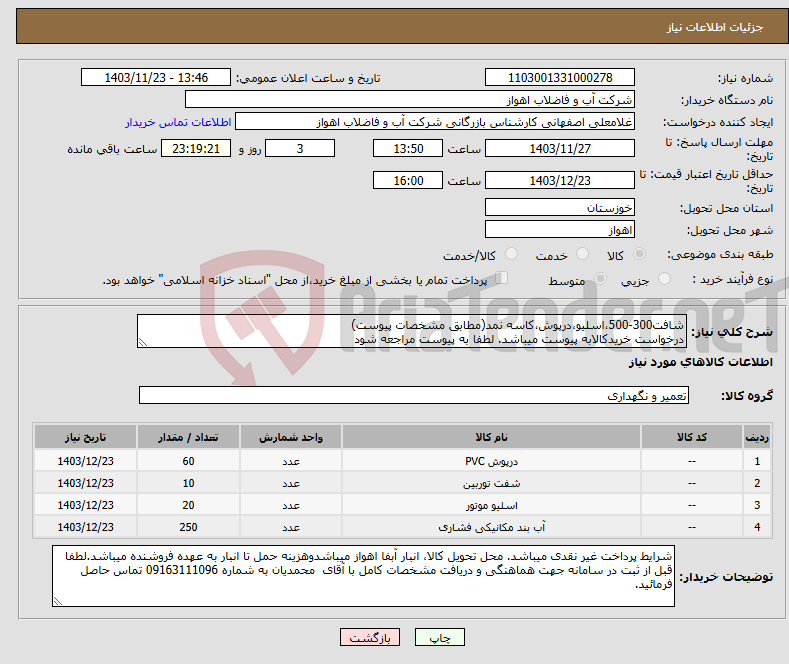789x664 pixels.
Task: Click the چاپ print button
Action: [x=440, y=637]
